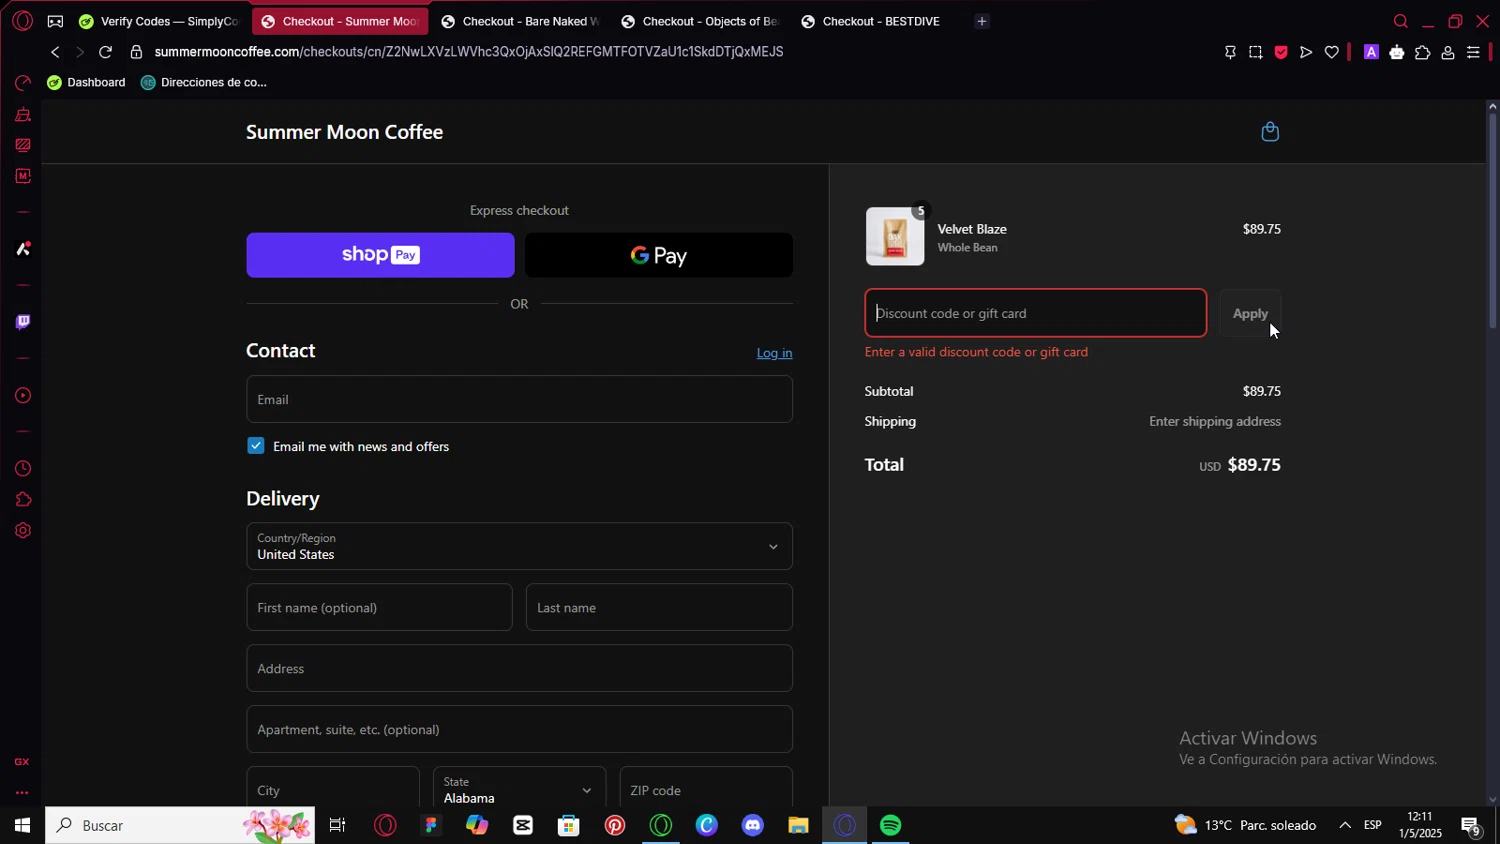Click the ZIP code field

pyautogui.click(x=706, y=789)
